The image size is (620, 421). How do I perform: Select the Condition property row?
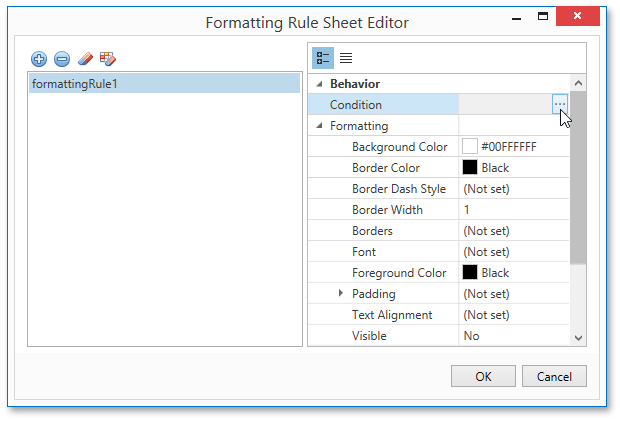point(438,105)
